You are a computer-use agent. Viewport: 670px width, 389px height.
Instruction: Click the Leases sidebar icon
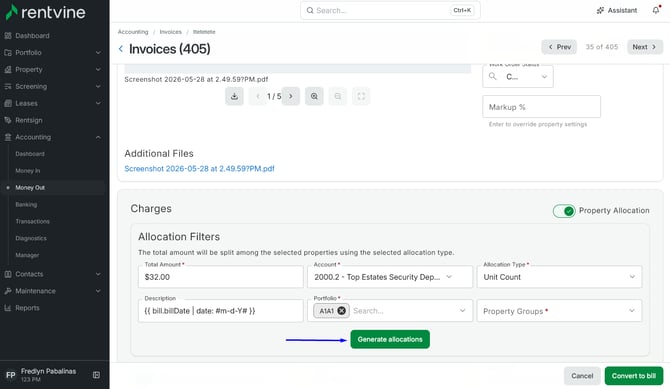(8, 103)
